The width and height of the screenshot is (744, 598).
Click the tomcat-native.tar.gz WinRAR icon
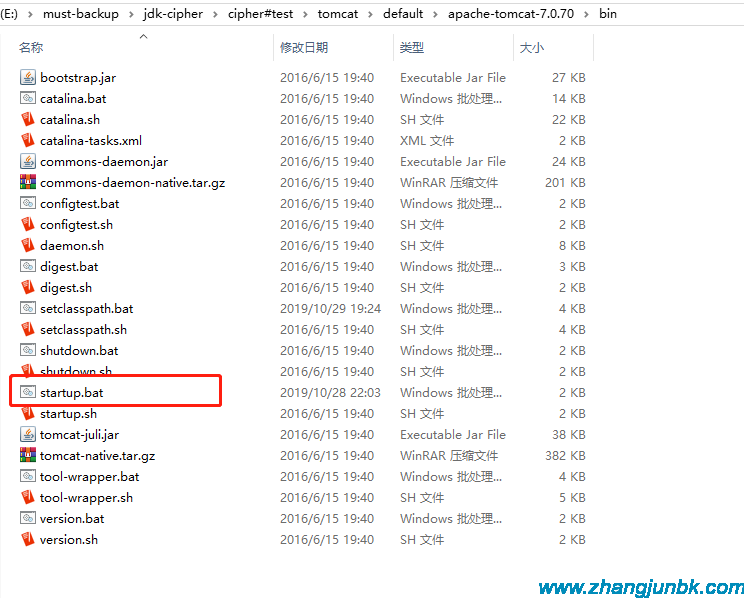click(x=28, y=455)
